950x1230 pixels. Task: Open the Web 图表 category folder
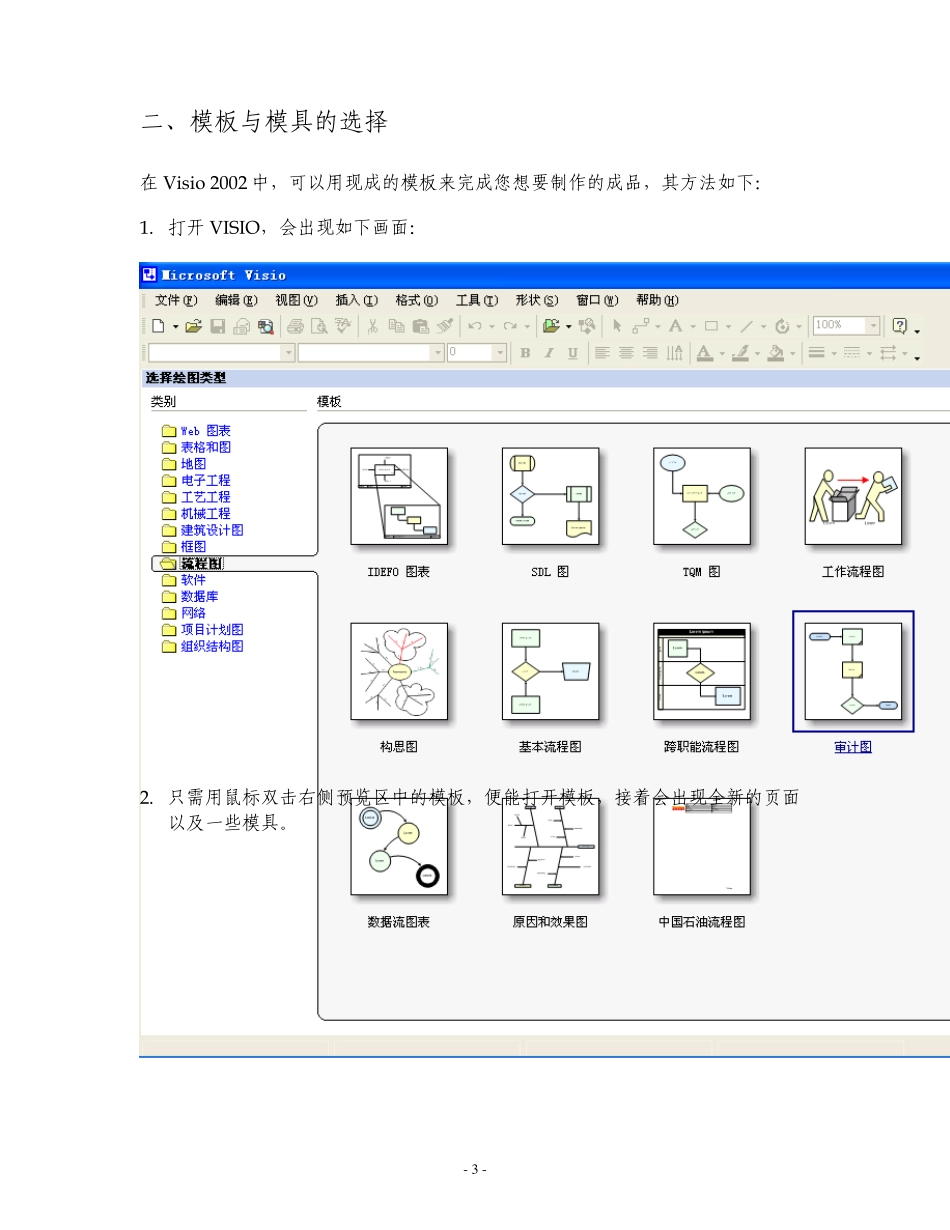197,431
